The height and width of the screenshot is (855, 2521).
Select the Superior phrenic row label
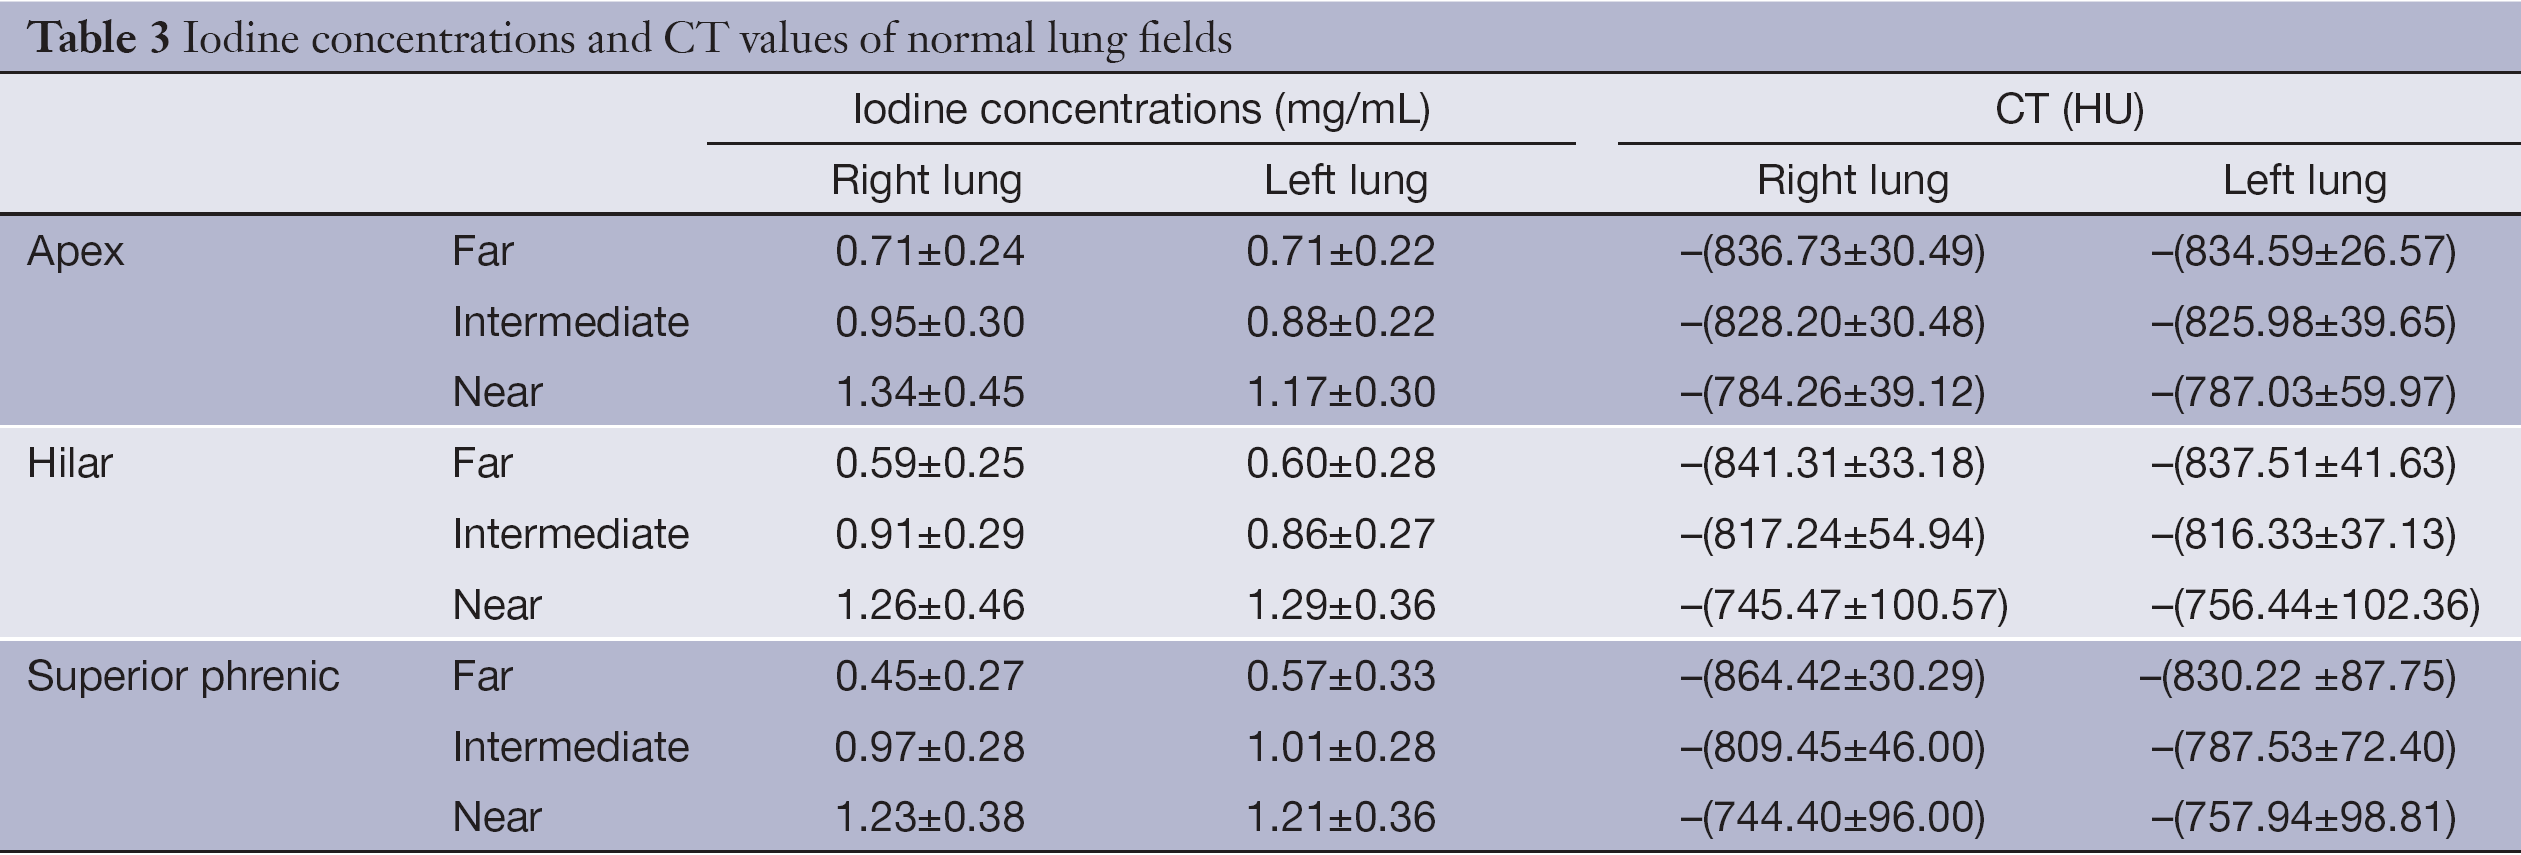coord(183,677)
